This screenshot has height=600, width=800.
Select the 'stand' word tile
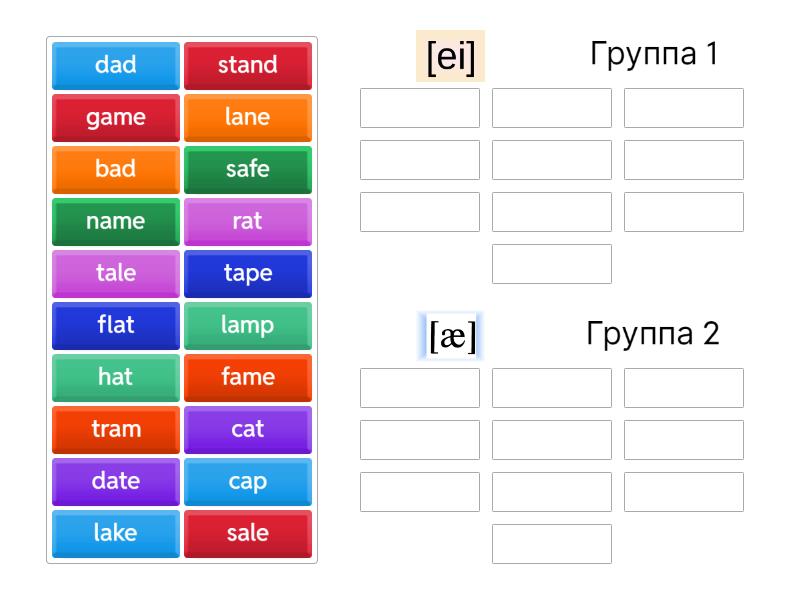[x=248, y=66]
